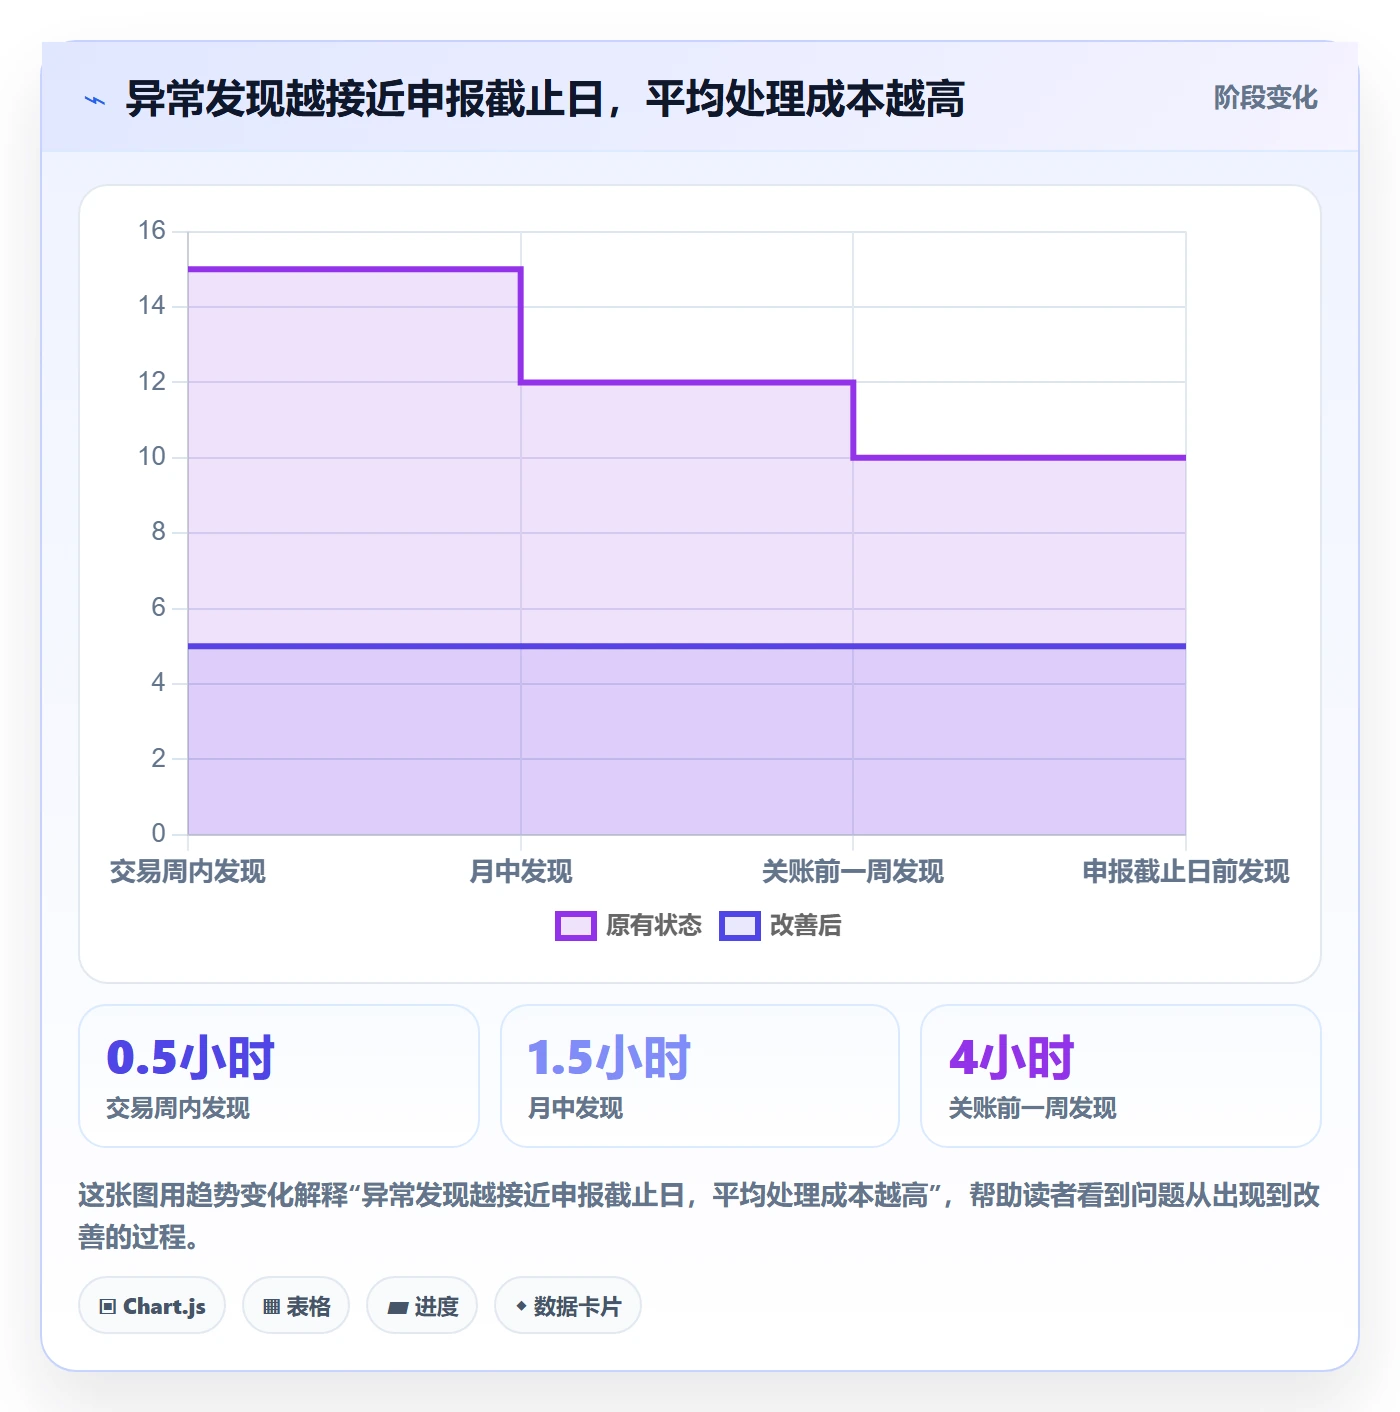Image resolution: width=1400 pixels, height=1412 pixels.
Task: Click the y-axis value 4
Action: point(159,683)
